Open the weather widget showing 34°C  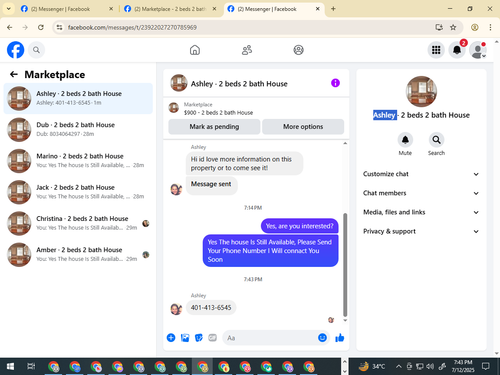point(372,366)
